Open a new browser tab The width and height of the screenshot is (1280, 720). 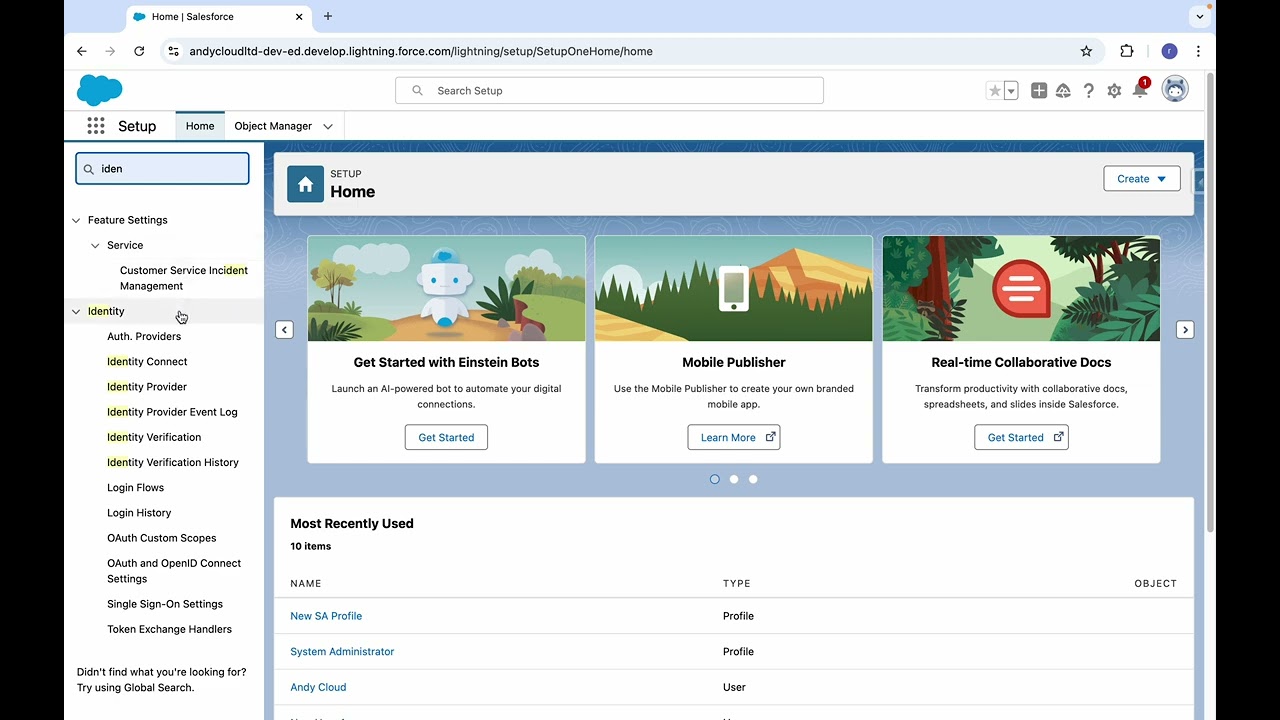[x=328, y=16]
